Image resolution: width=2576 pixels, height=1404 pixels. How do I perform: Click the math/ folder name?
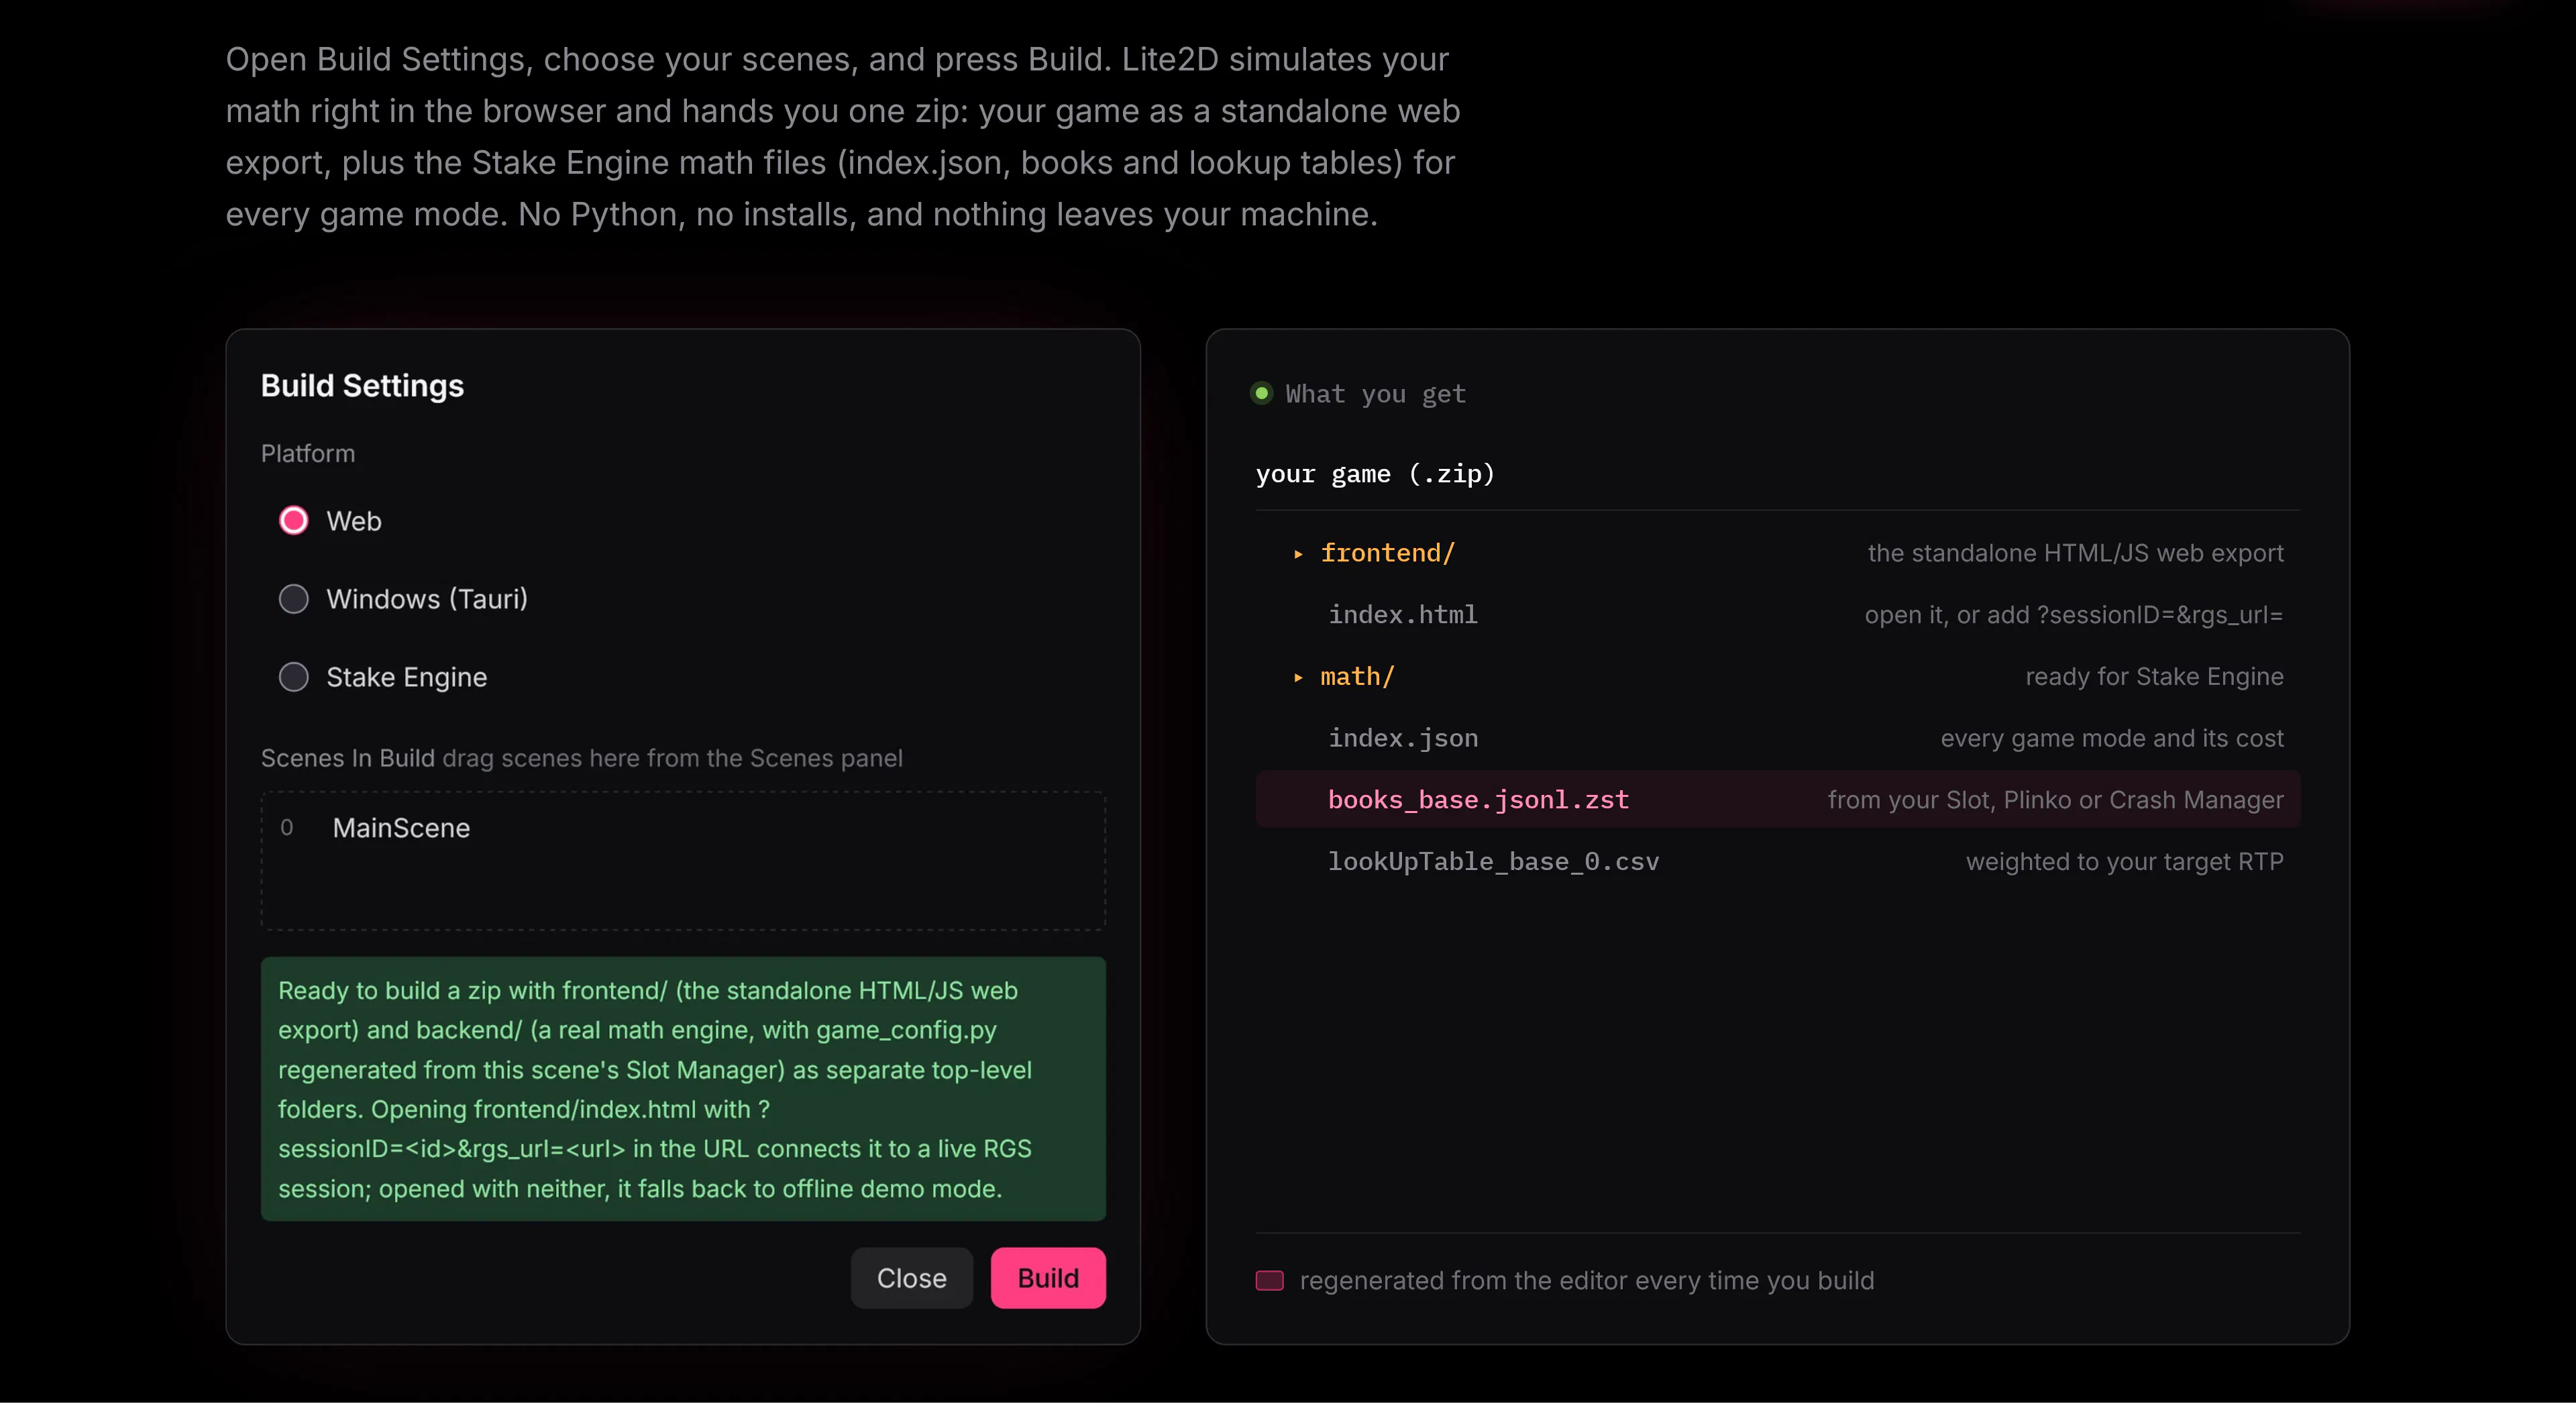(x=1357, y=677)
